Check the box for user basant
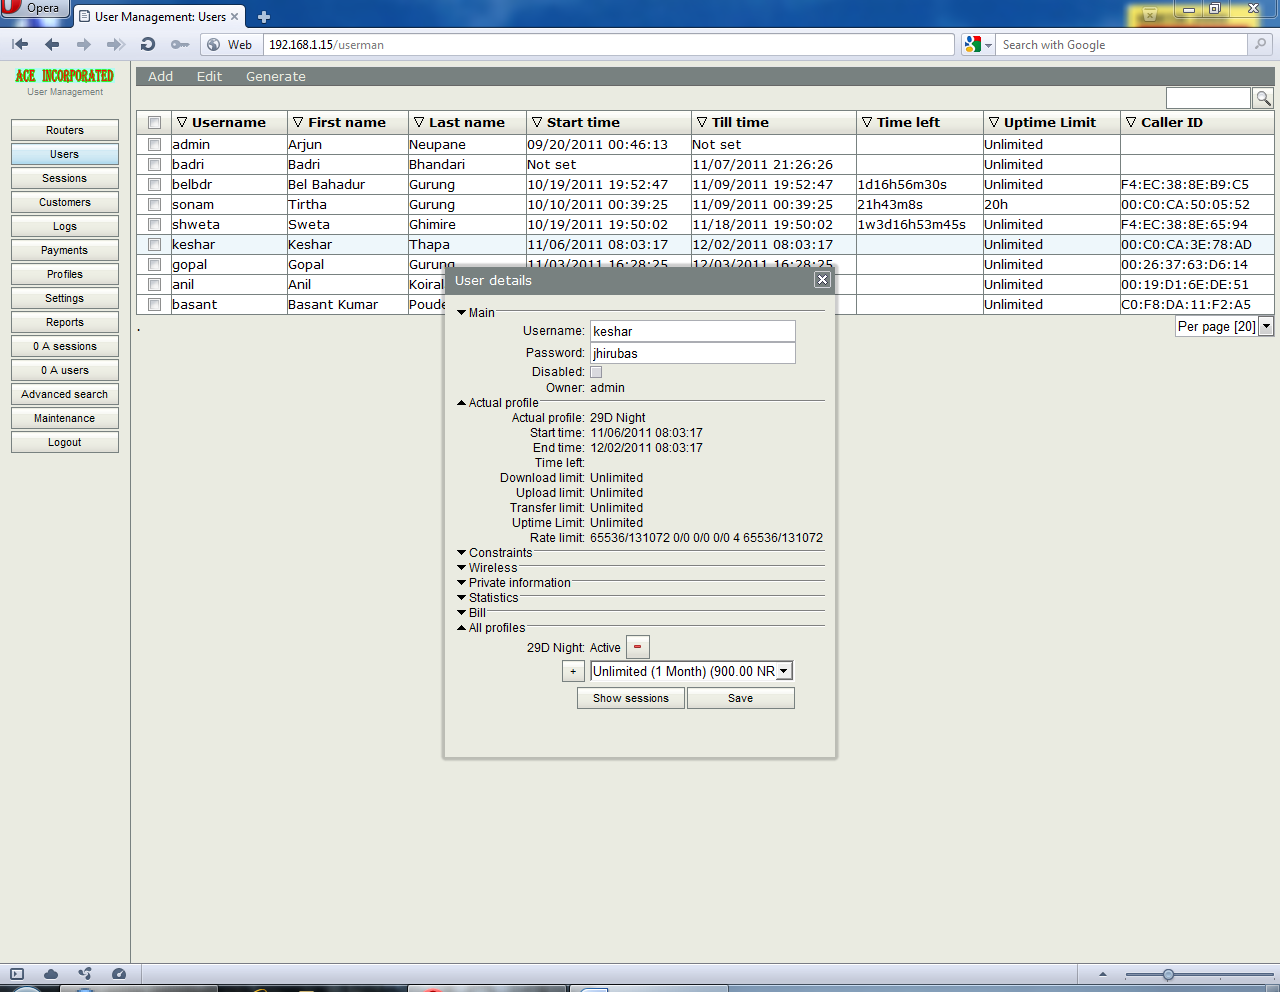The width and height of the screenshot is (1280, 992). pos(154,304)
